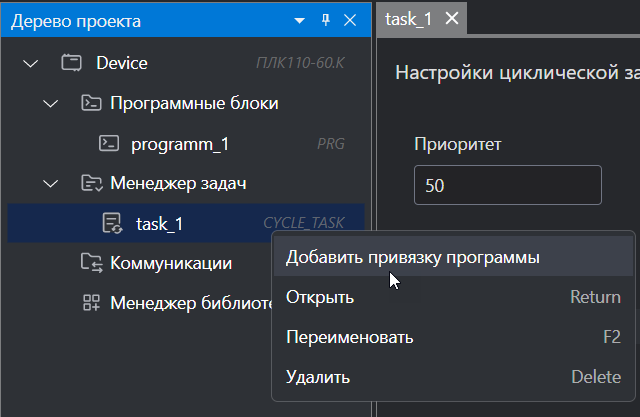The width and height of the screenshot is (640, 417).
Task: Switch to the task_1 tab
Action: click(x=408, y=19)
